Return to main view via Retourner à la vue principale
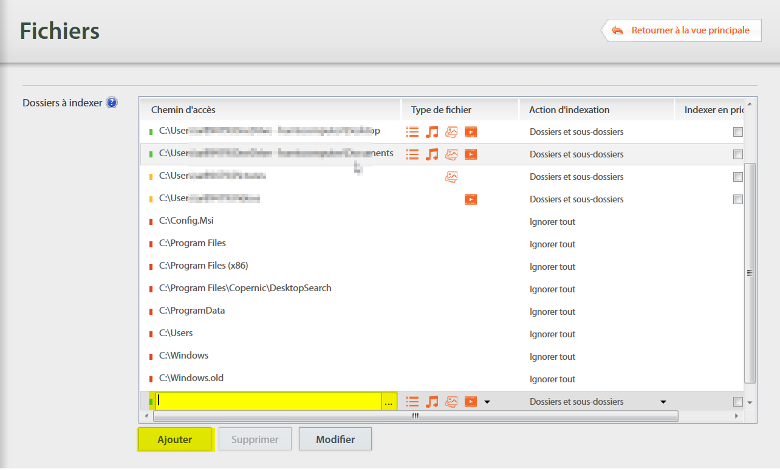 coord(680,30)
